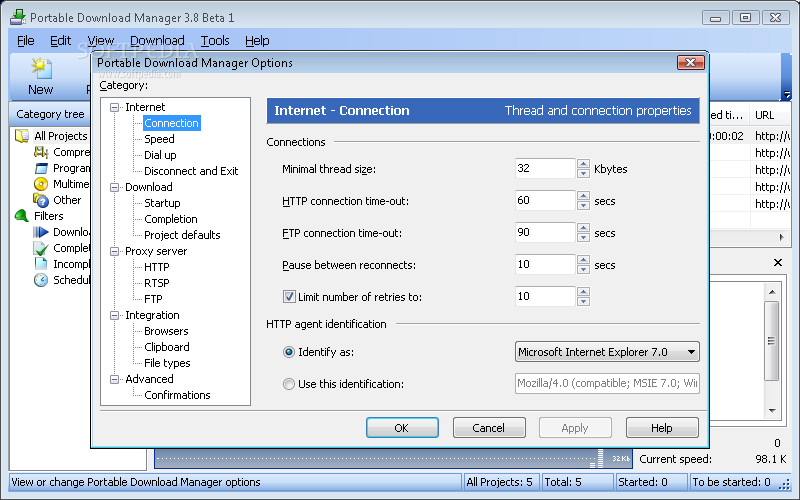Select the Incomplete filter page icon
Viewport: 800px width, 500px height.
pyautogui.click(x=41, y=264)
